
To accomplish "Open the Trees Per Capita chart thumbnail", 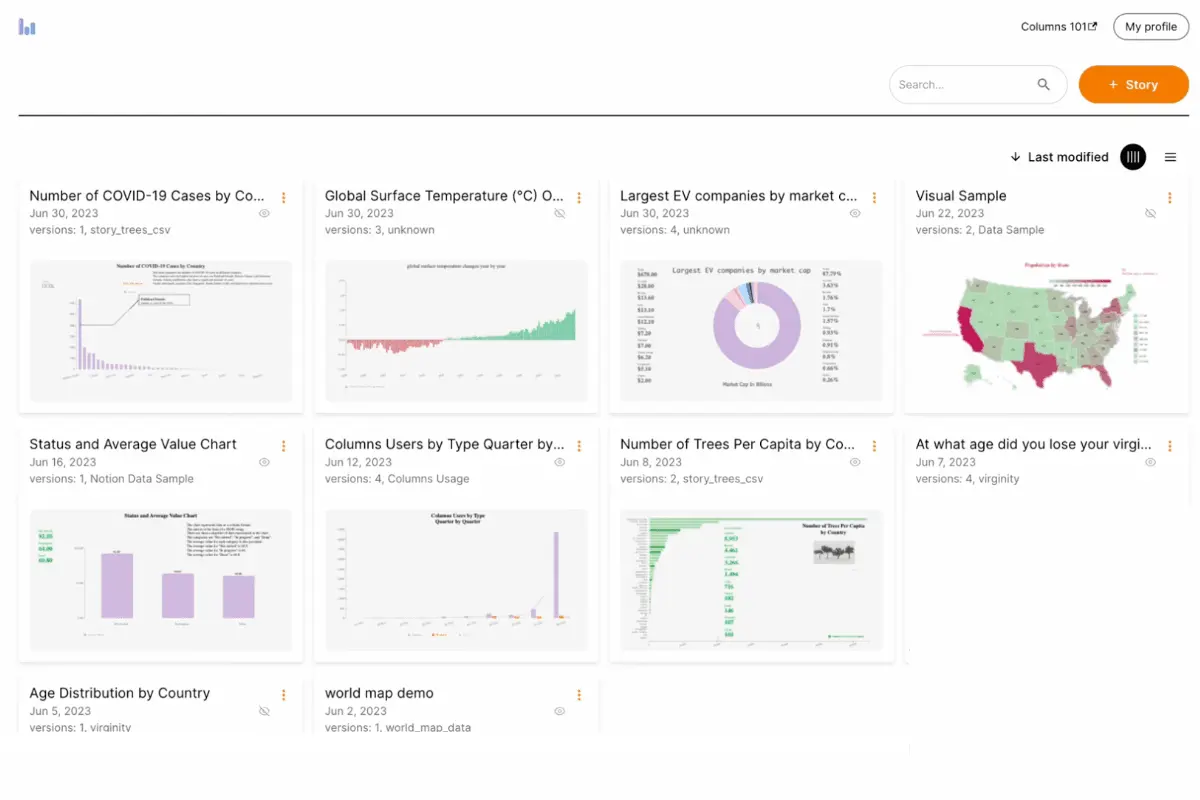I will pyautogui.click(x=752, y=579).
